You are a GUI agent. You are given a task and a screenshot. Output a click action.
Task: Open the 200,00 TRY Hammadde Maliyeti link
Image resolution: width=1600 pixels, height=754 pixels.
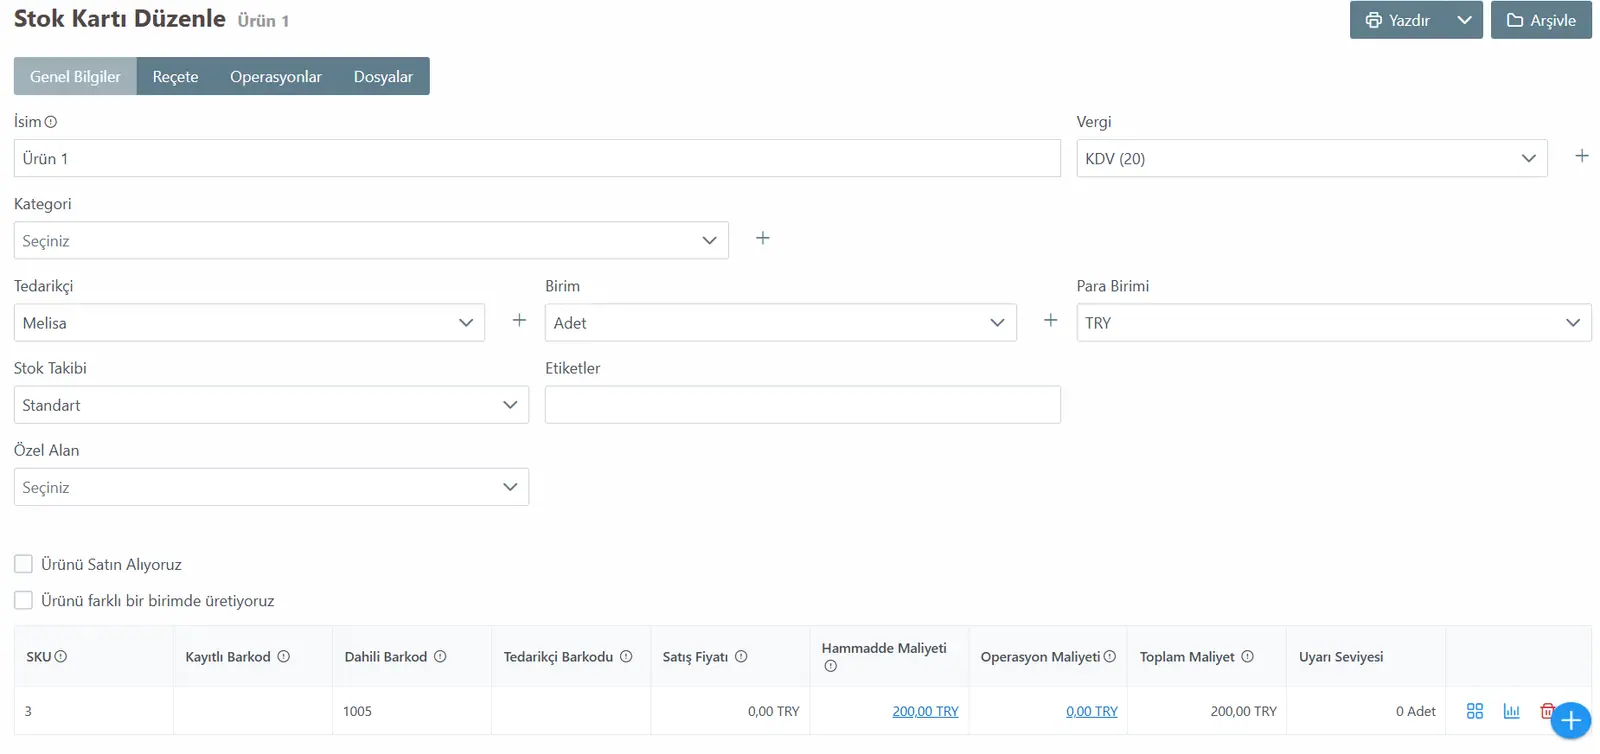925,711
